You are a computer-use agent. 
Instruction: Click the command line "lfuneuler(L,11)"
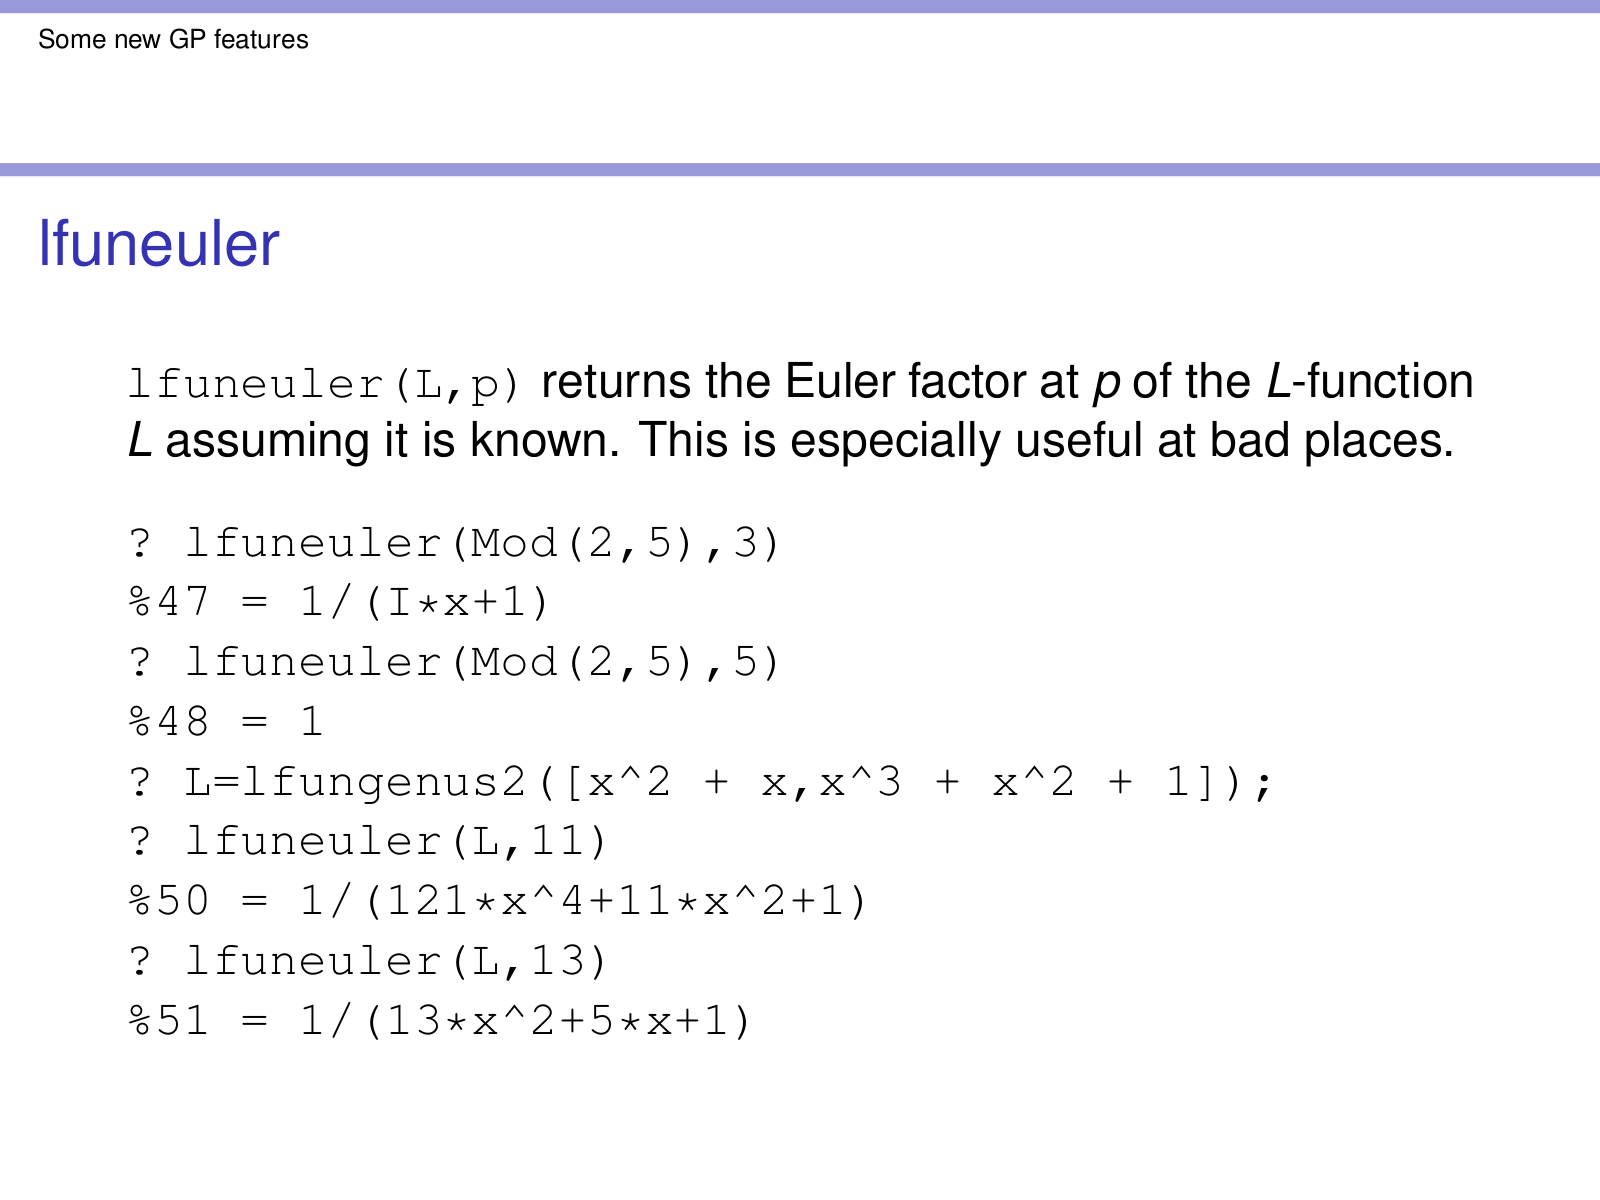(396, 842)
